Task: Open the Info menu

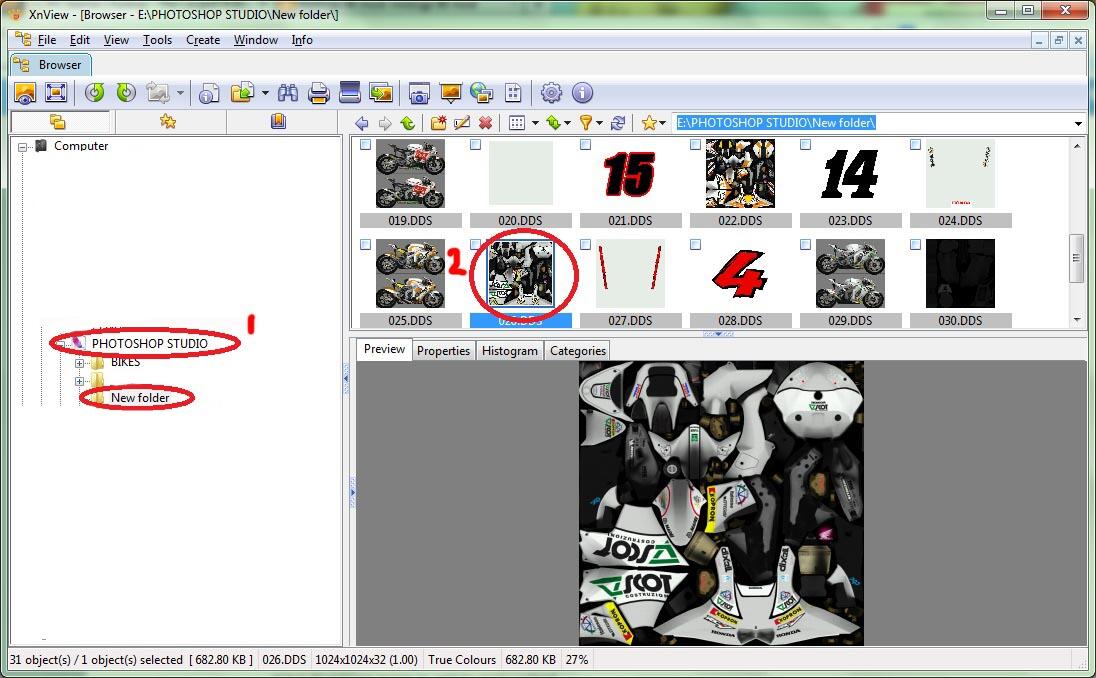Action: [x=302, y=41]
